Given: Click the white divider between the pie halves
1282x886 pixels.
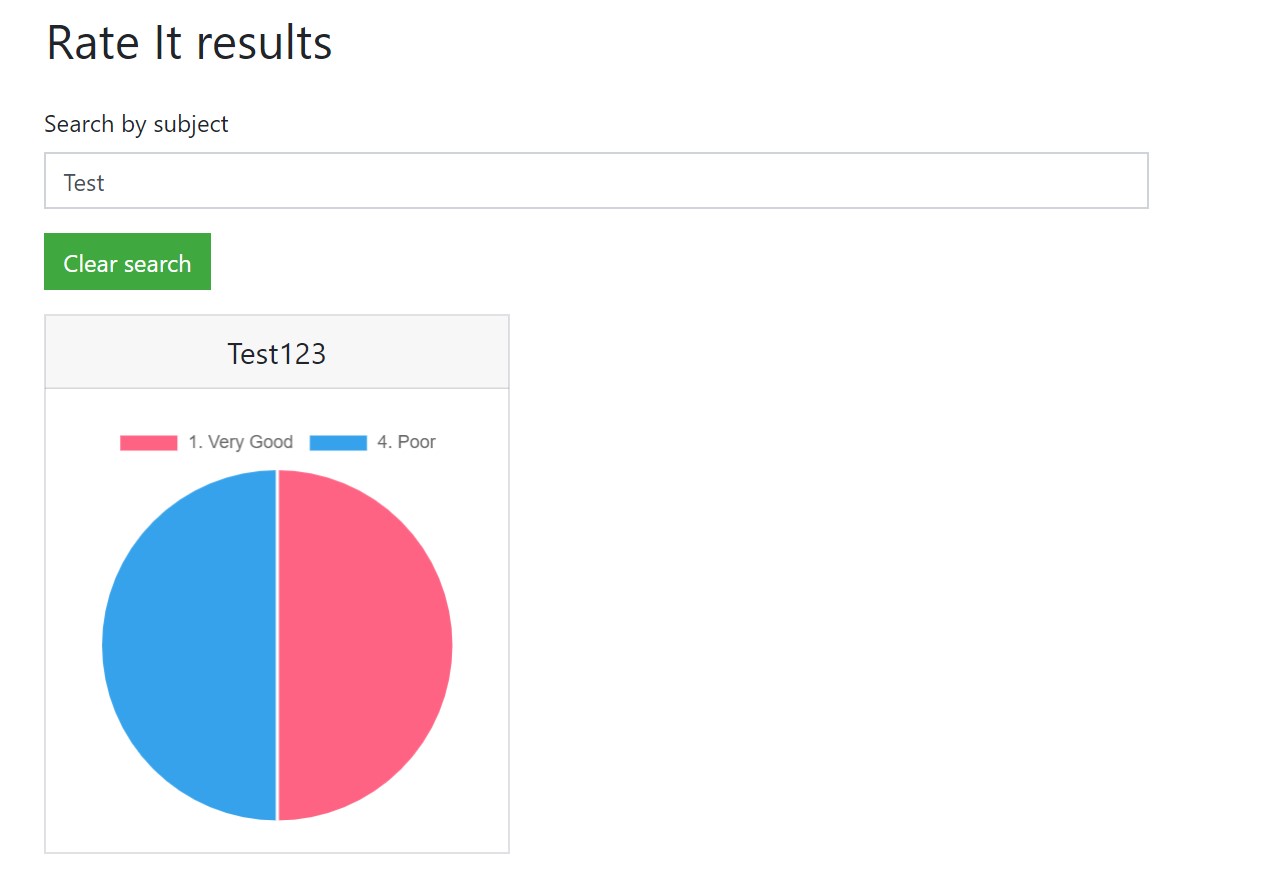Looking at the screenshot, I should click(277, 645).
